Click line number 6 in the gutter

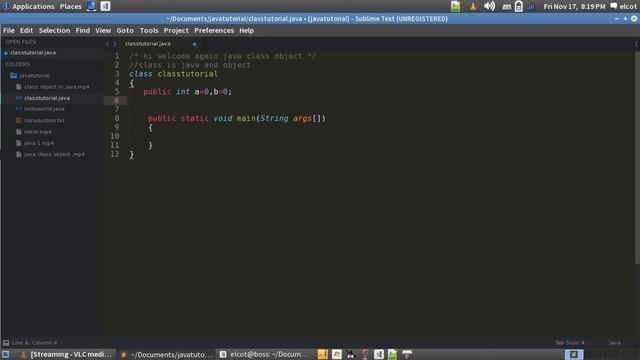coord(117,100)
